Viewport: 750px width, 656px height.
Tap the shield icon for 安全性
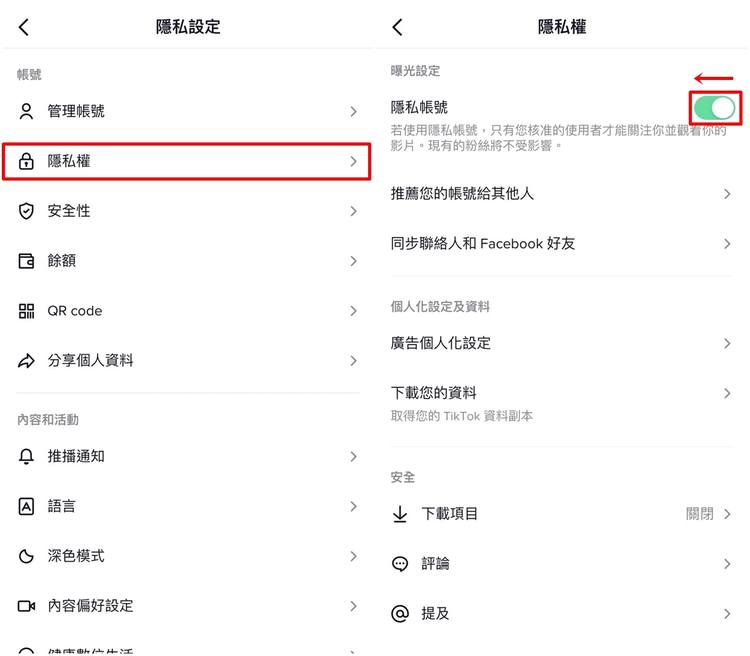[x=27, y=211]
